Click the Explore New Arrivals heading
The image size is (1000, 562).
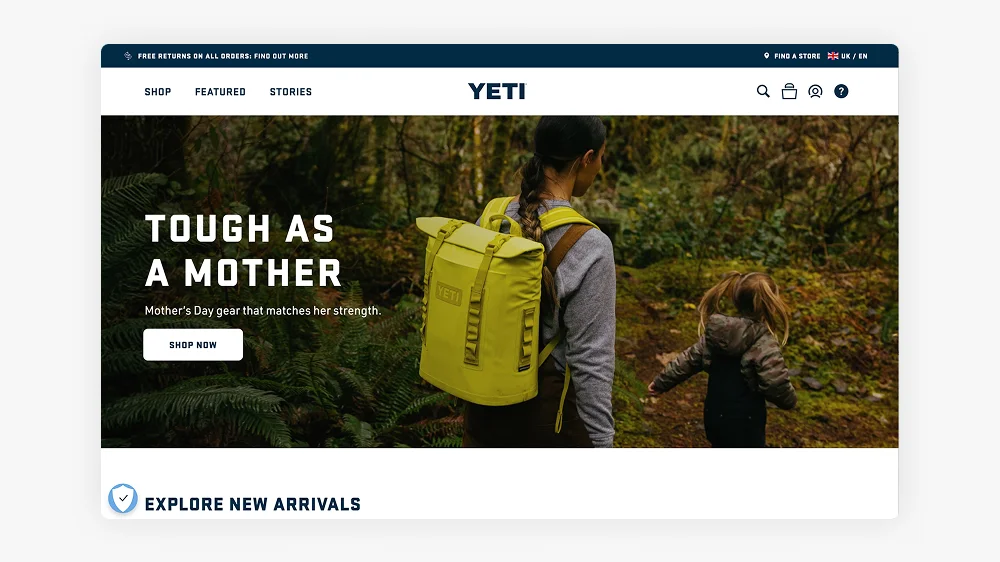pos(253,504)
